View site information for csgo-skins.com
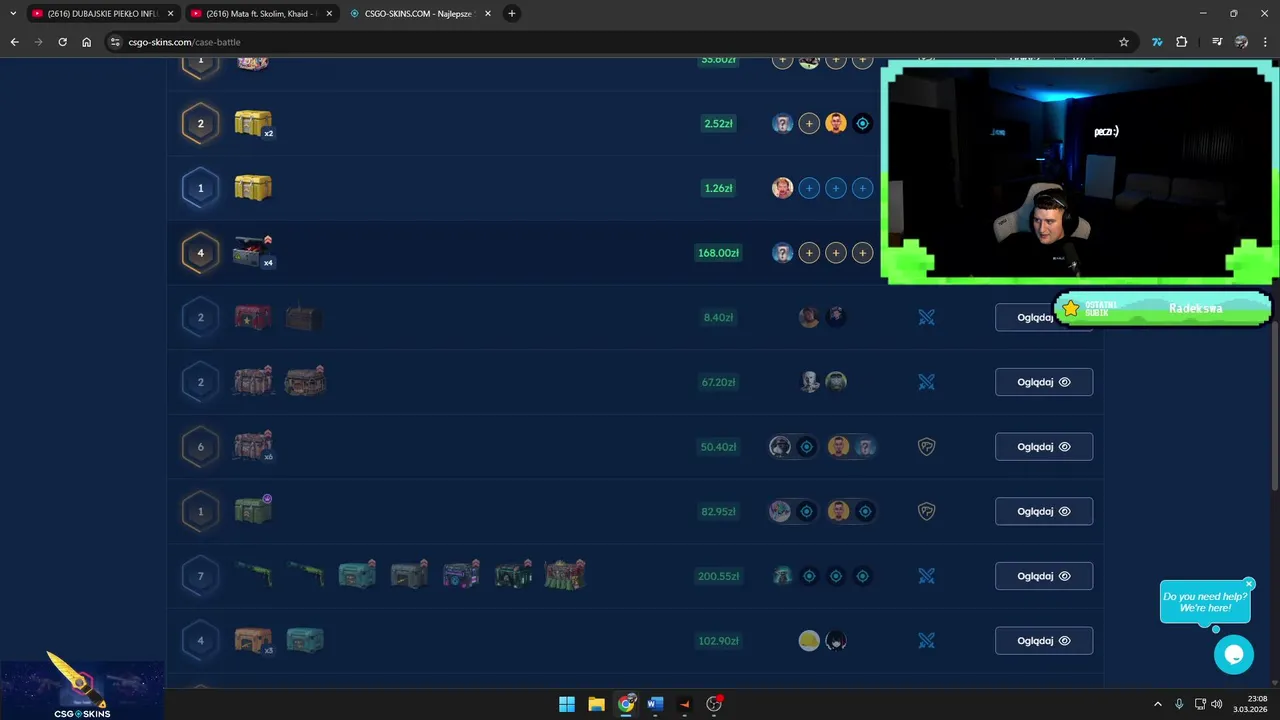This screenshot has height=720, width=1280. (115, 42)
